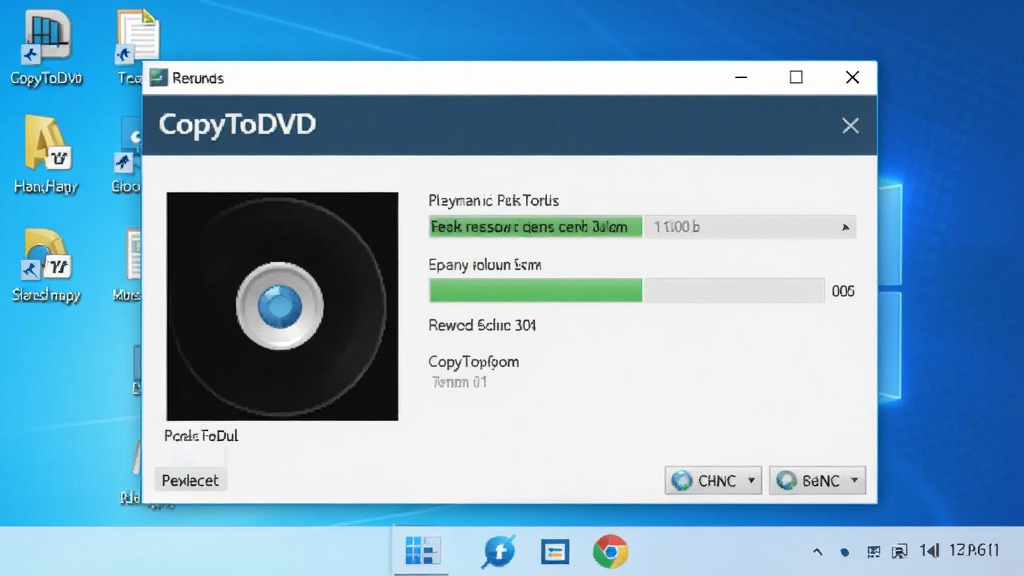
Task: Click the Epany ioloun progress bar
Action: tap(626, 291)
